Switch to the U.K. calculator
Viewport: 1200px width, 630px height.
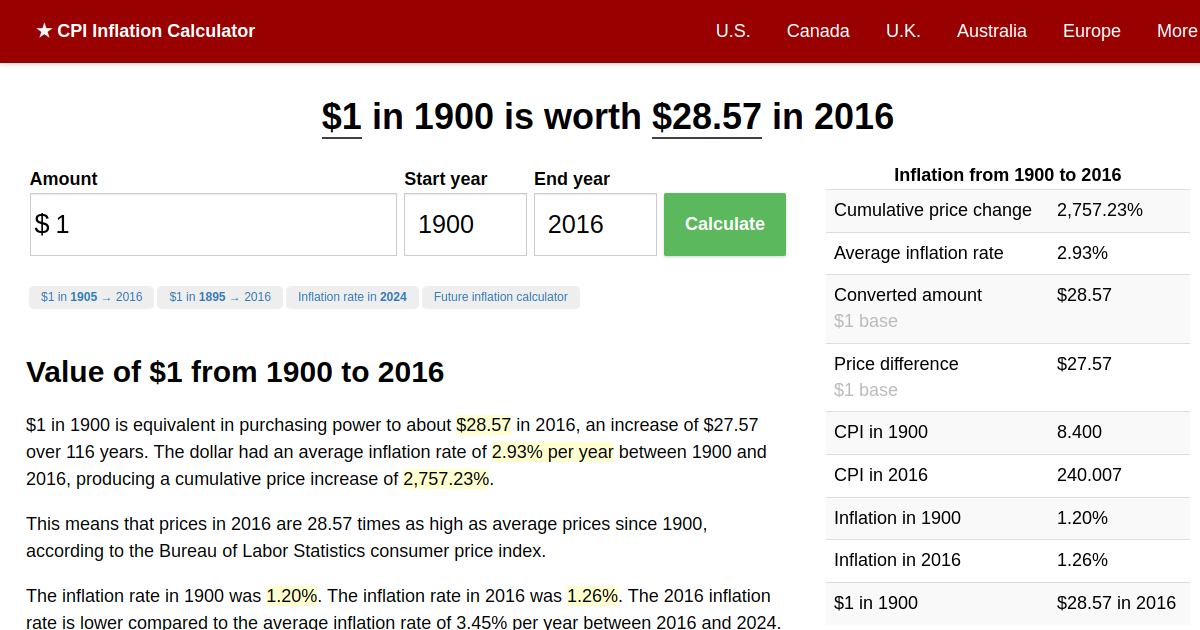[903, 31]
